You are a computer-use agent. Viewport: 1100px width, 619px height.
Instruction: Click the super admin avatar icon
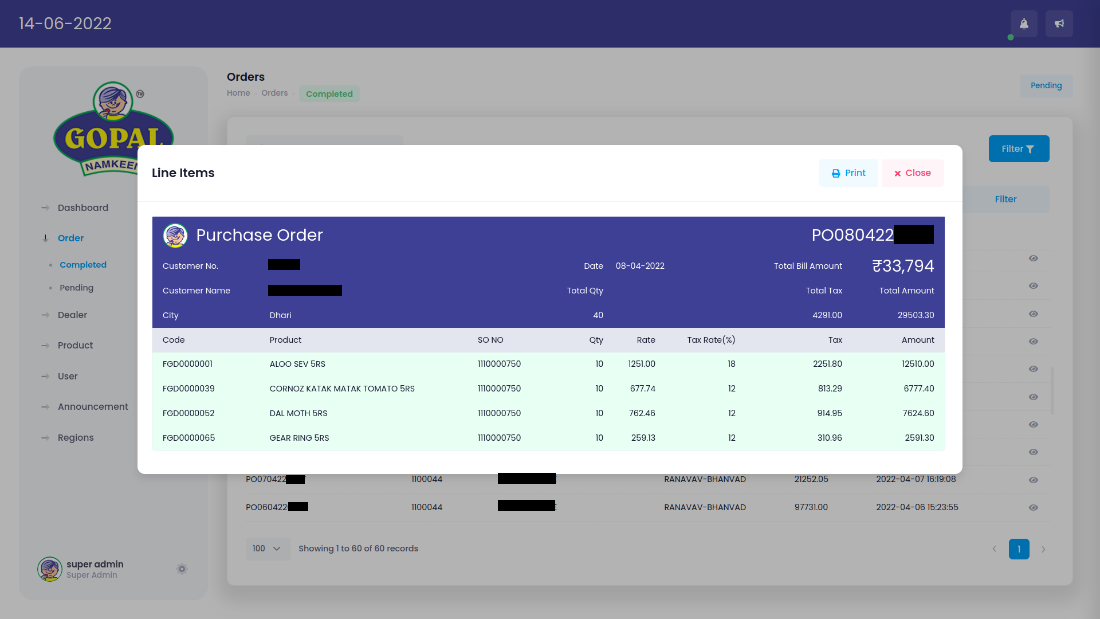(49, 568)
